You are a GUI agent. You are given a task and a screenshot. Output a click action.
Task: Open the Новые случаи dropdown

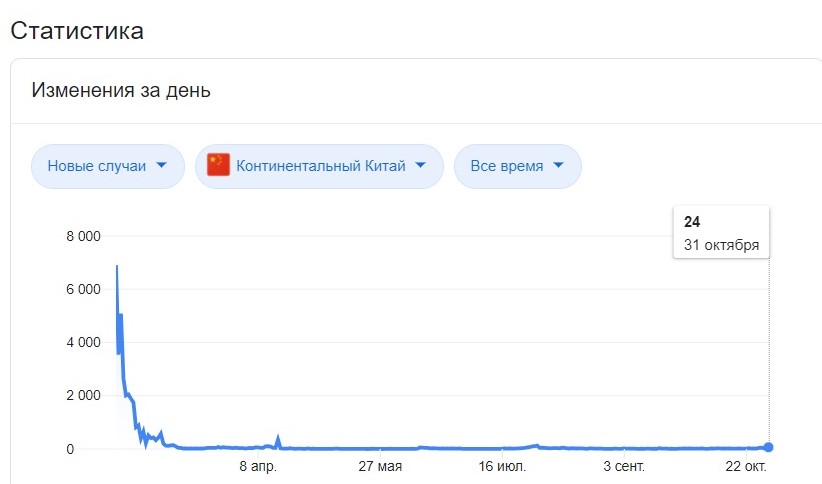[107, 166]
